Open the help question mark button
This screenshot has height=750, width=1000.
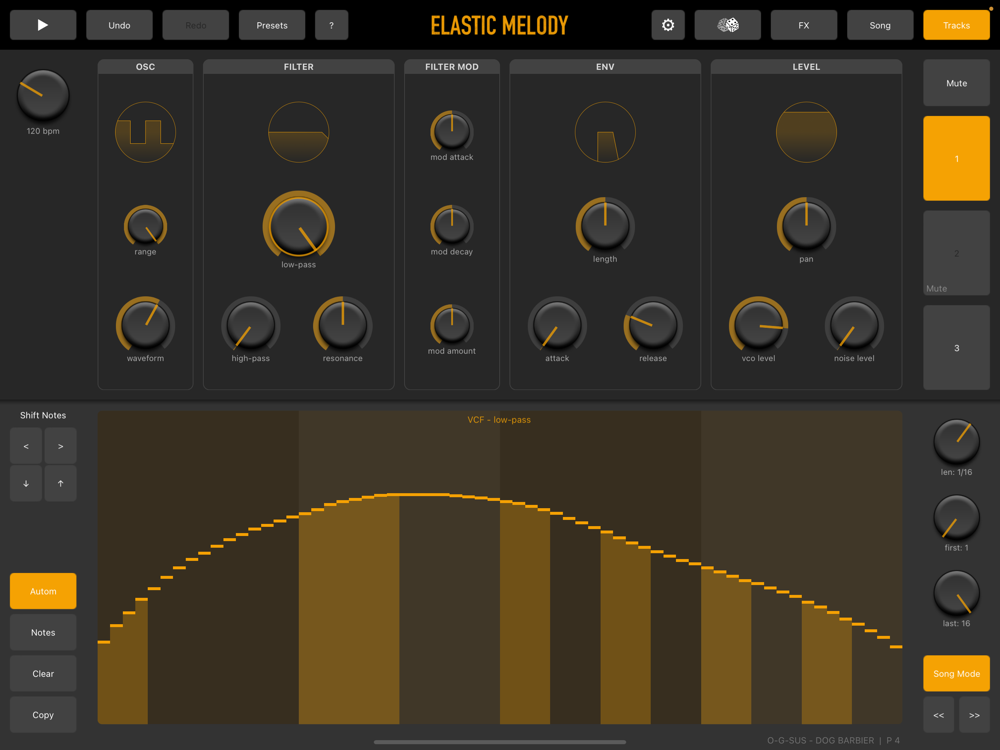(332, 25)
